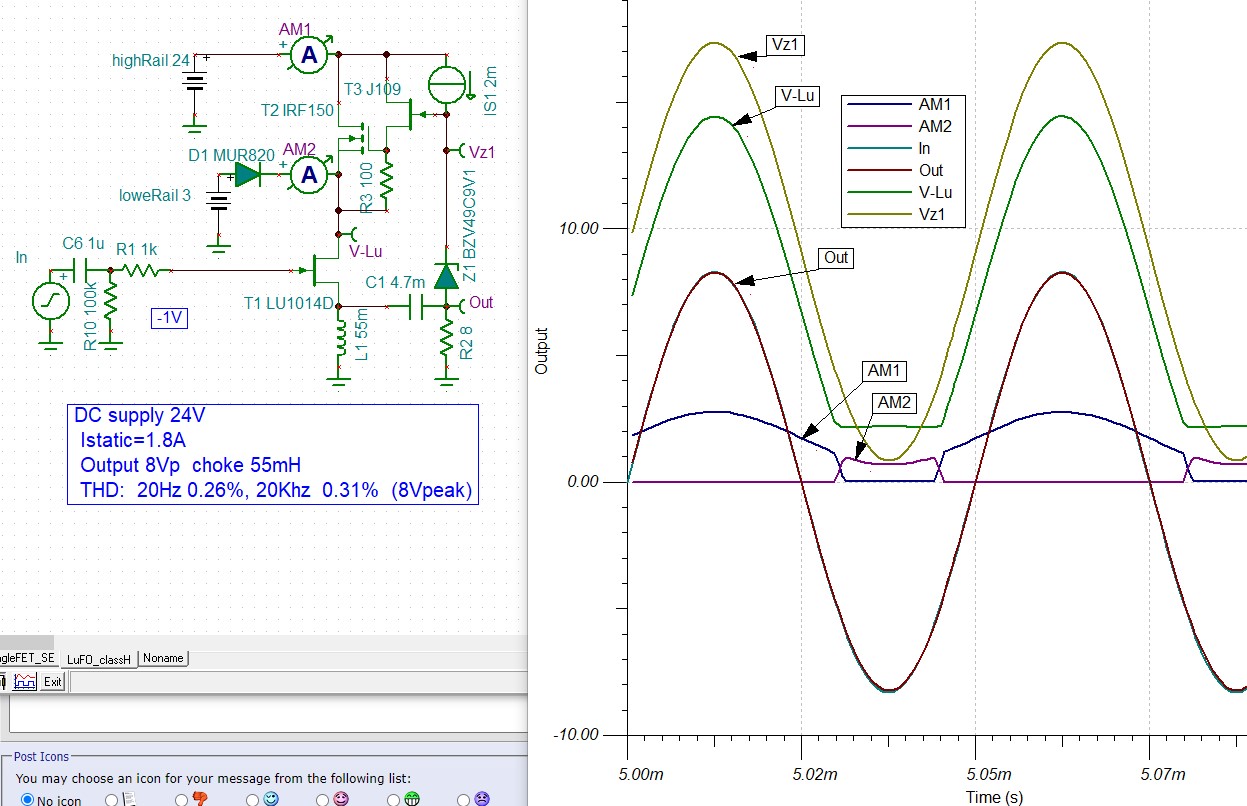
Task: Select the AM1 ammeter symbol in schematic
Action: coord(309,57)
